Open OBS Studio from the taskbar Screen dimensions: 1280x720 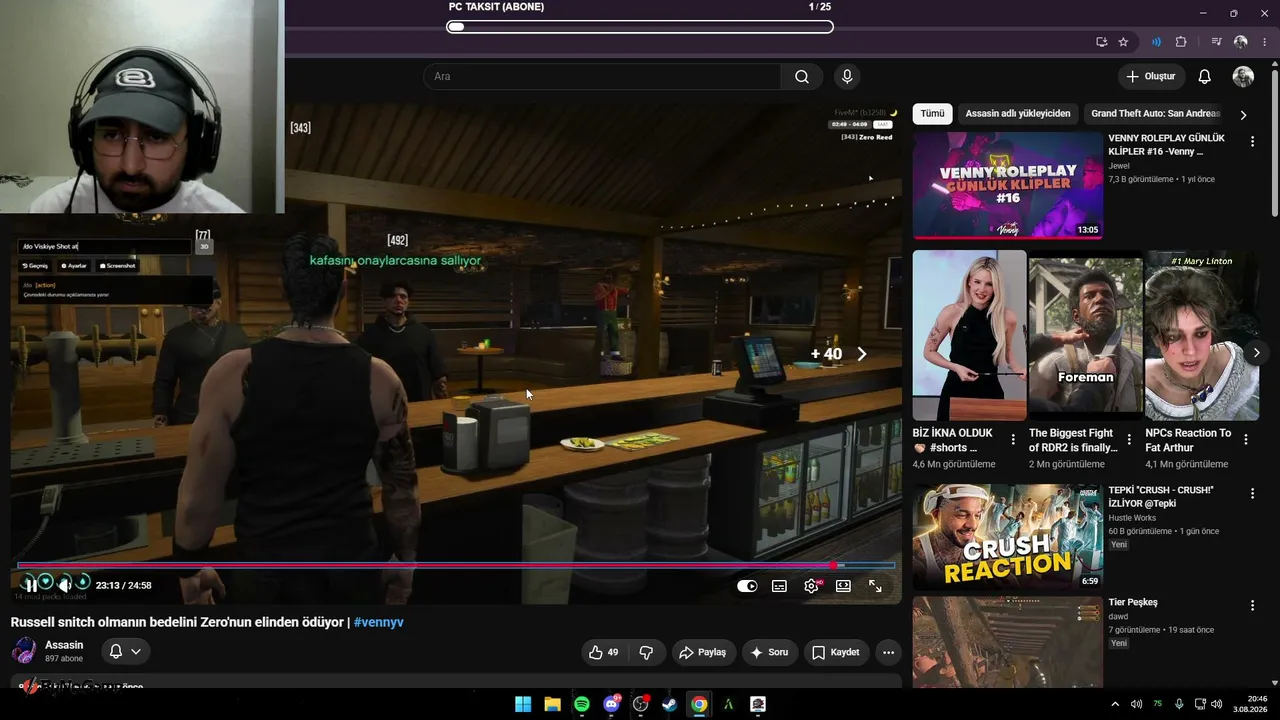[641, 704]
